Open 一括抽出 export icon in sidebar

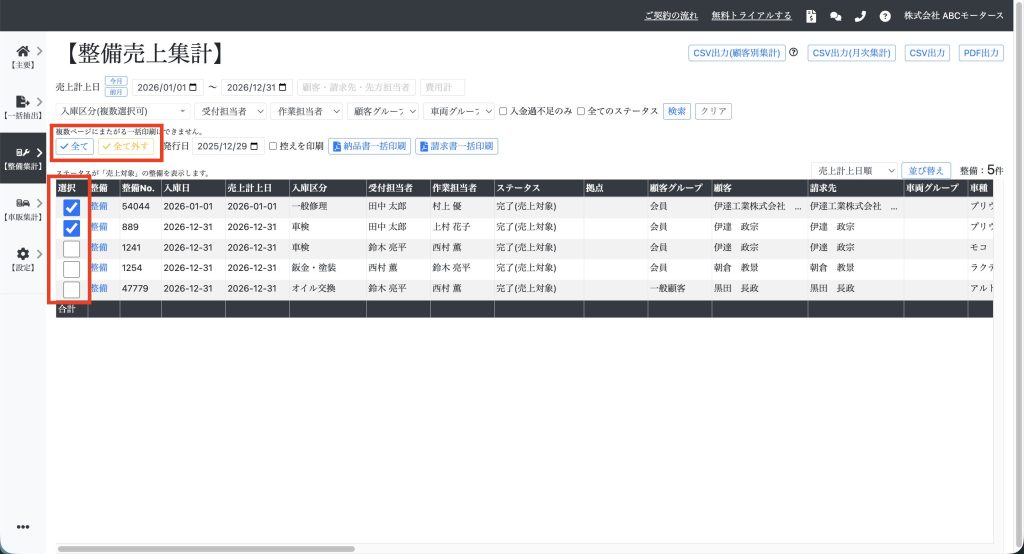[23, 102]
